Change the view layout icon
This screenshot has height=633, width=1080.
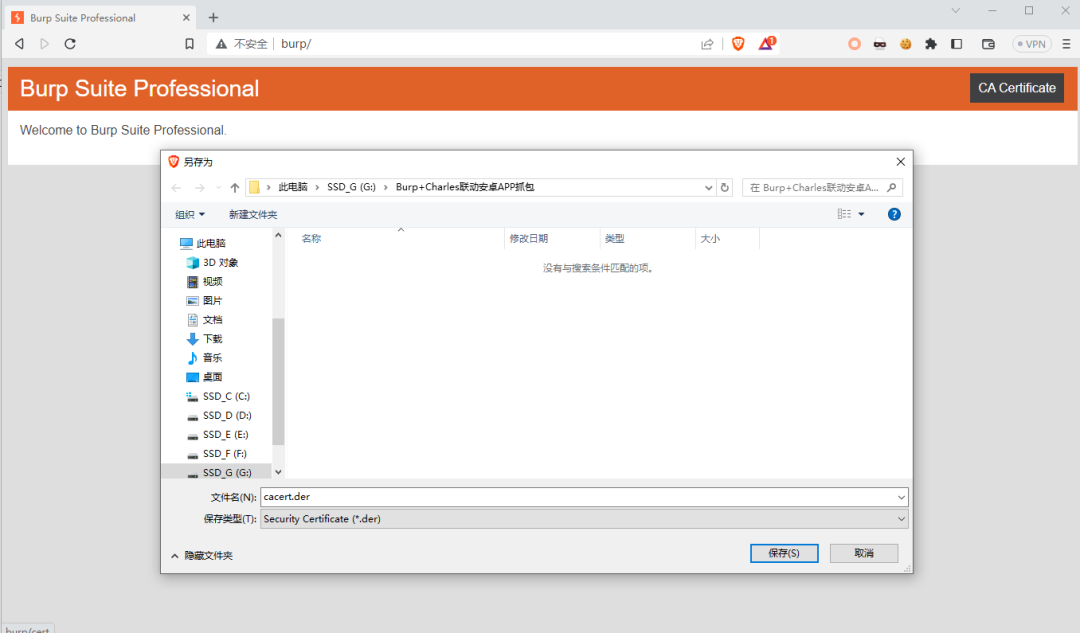844,214
